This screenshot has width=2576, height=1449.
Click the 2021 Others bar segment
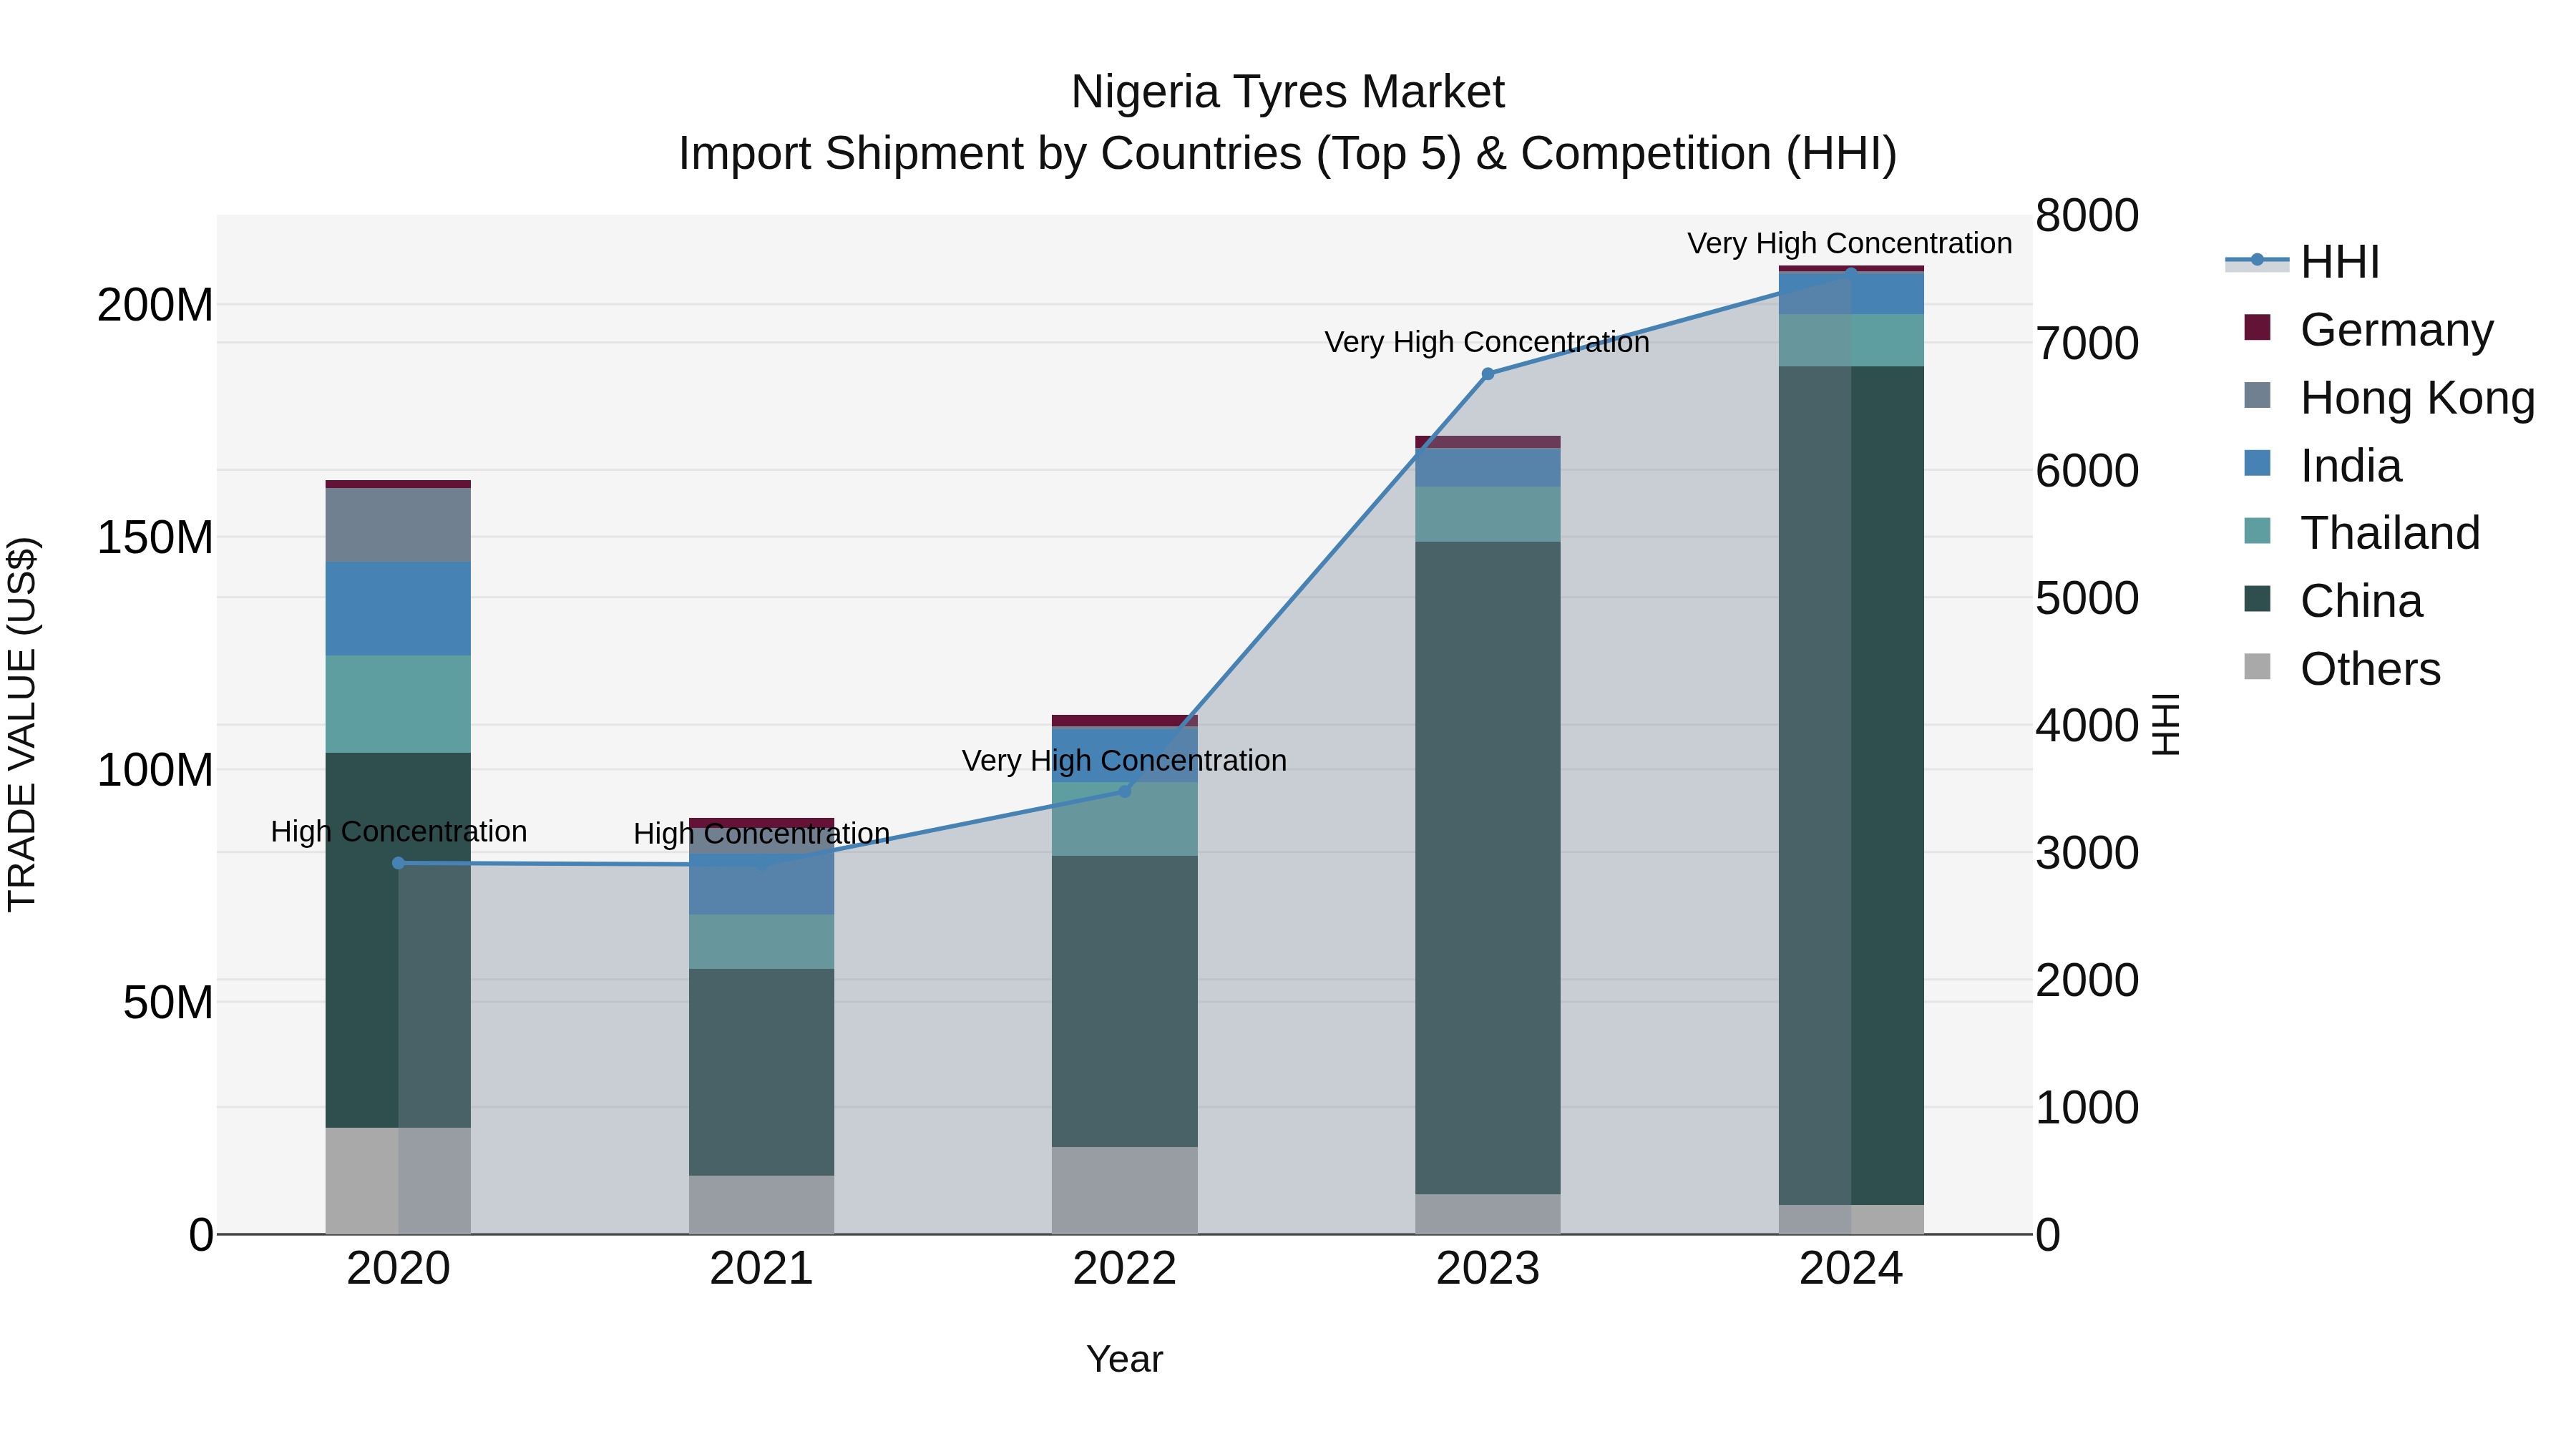click(x=761, y=1205)
